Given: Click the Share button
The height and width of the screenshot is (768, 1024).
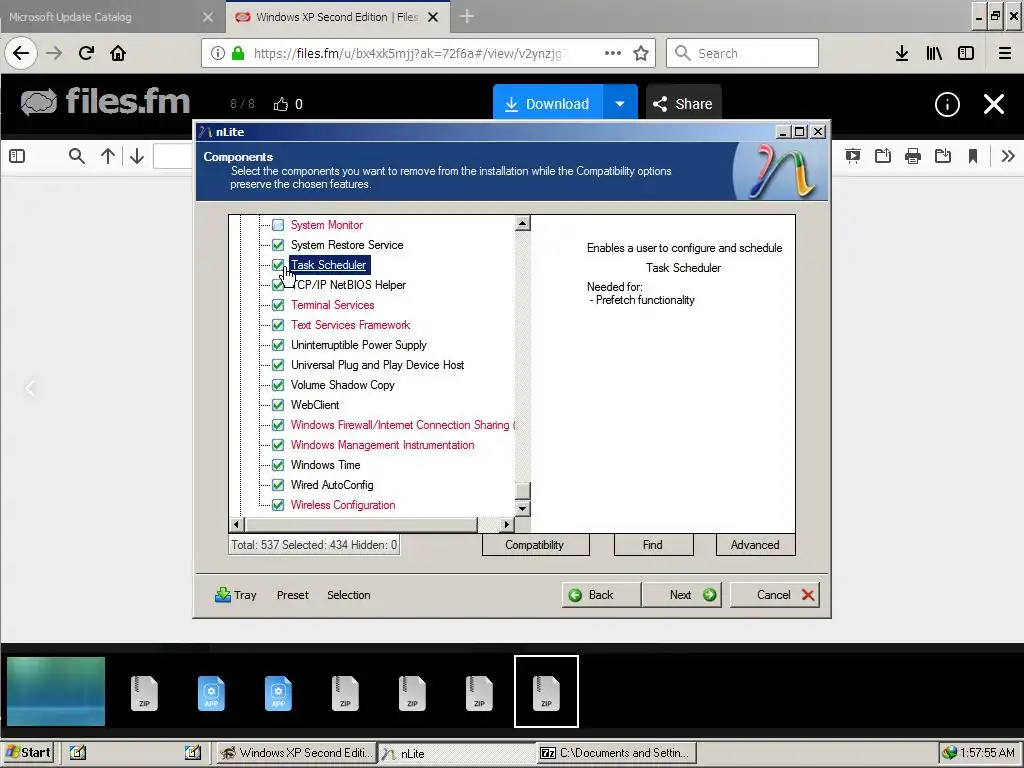Looking at the screenshot, I should (683, 104).
